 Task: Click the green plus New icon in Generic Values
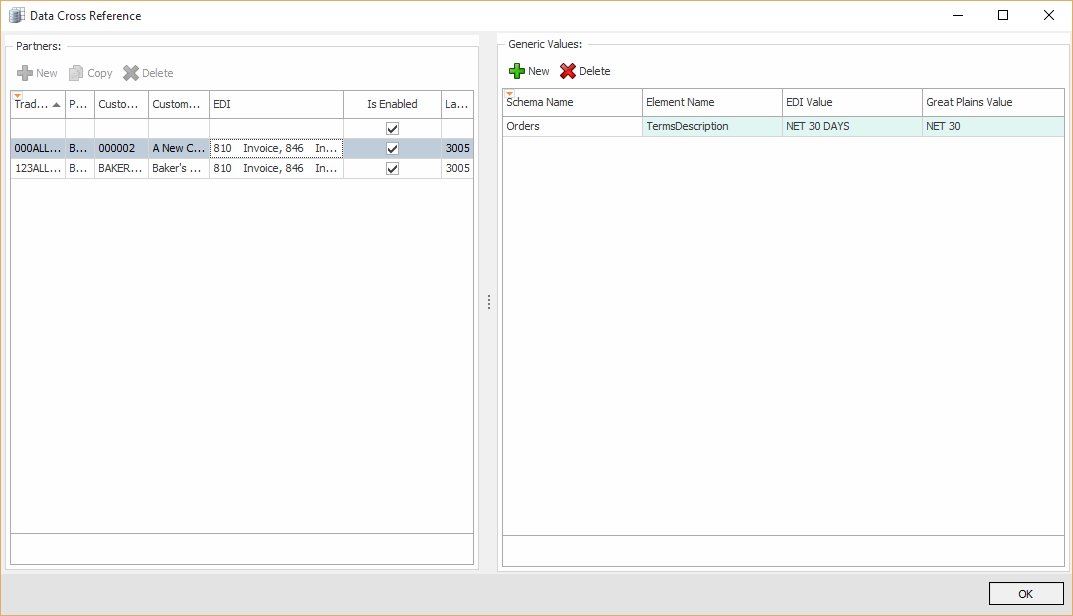coord(516,71)
